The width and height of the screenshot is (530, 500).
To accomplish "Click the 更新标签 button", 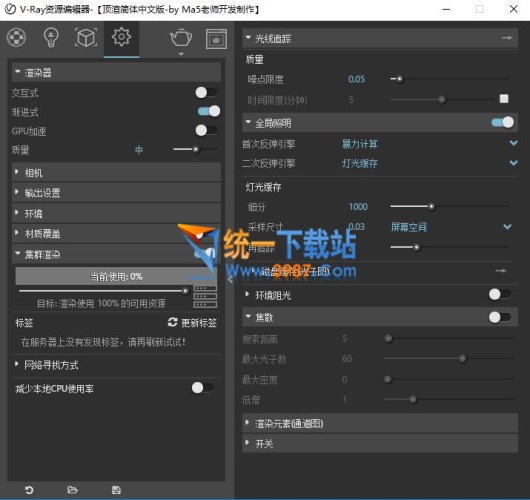I will click(x=192, y=323).
